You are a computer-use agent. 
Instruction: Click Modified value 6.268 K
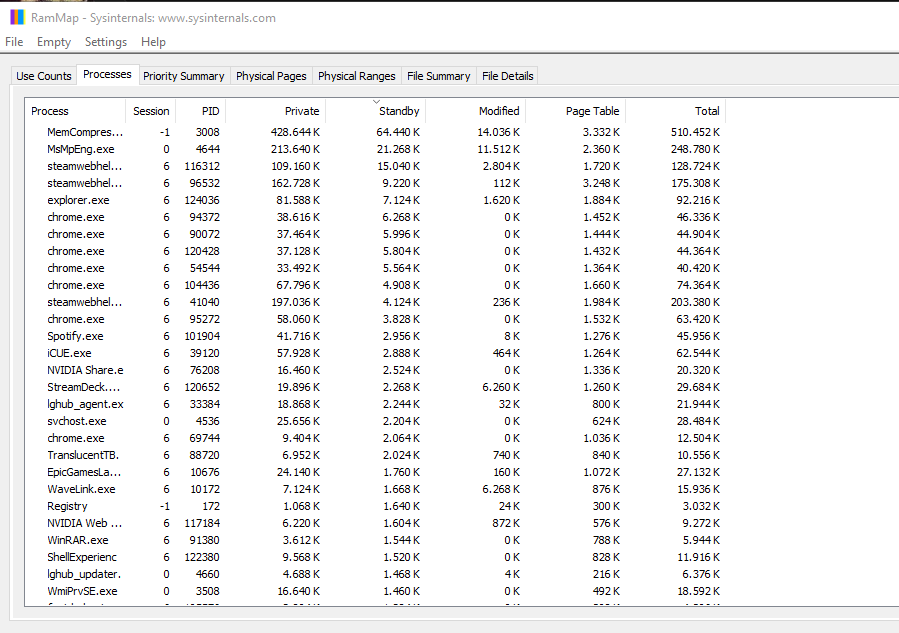[501, 489]
